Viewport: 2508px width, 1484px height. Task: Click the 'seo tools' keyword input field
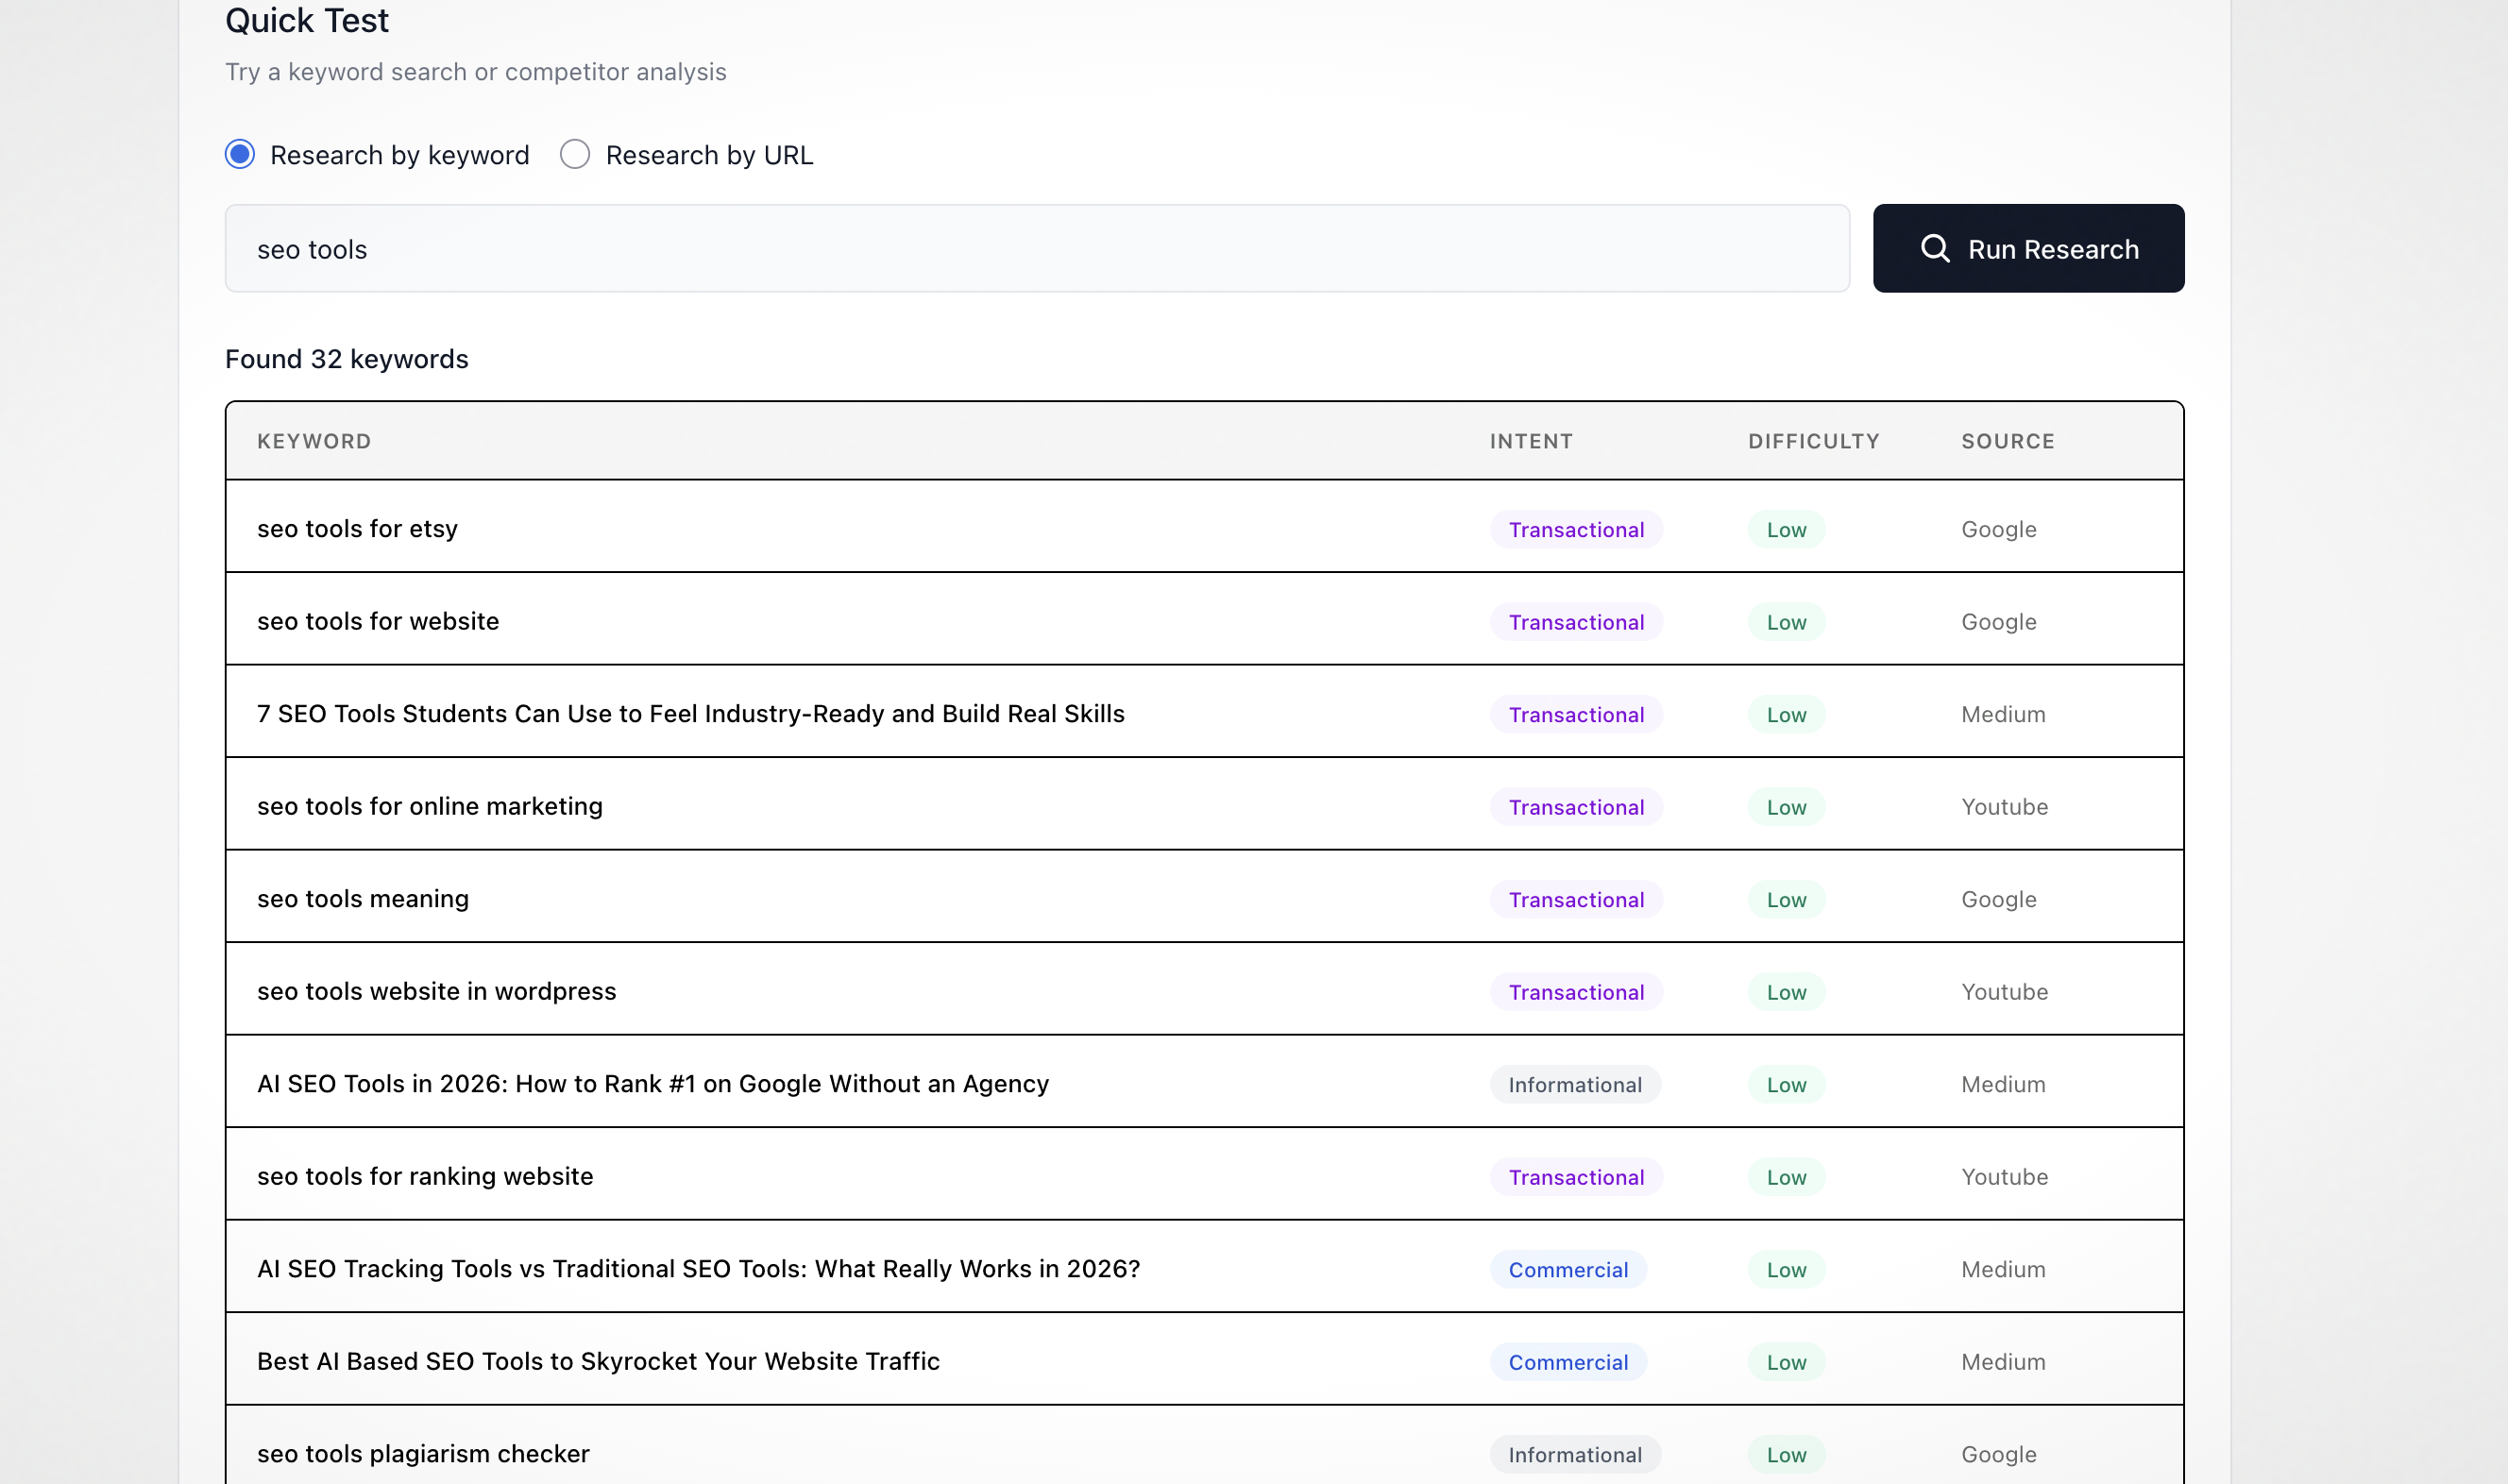1036,248
